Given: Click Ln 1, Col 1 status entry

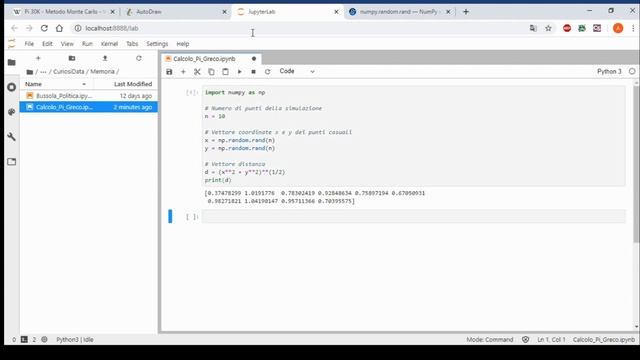Looking at the screenshot, I should coord(551,340).
